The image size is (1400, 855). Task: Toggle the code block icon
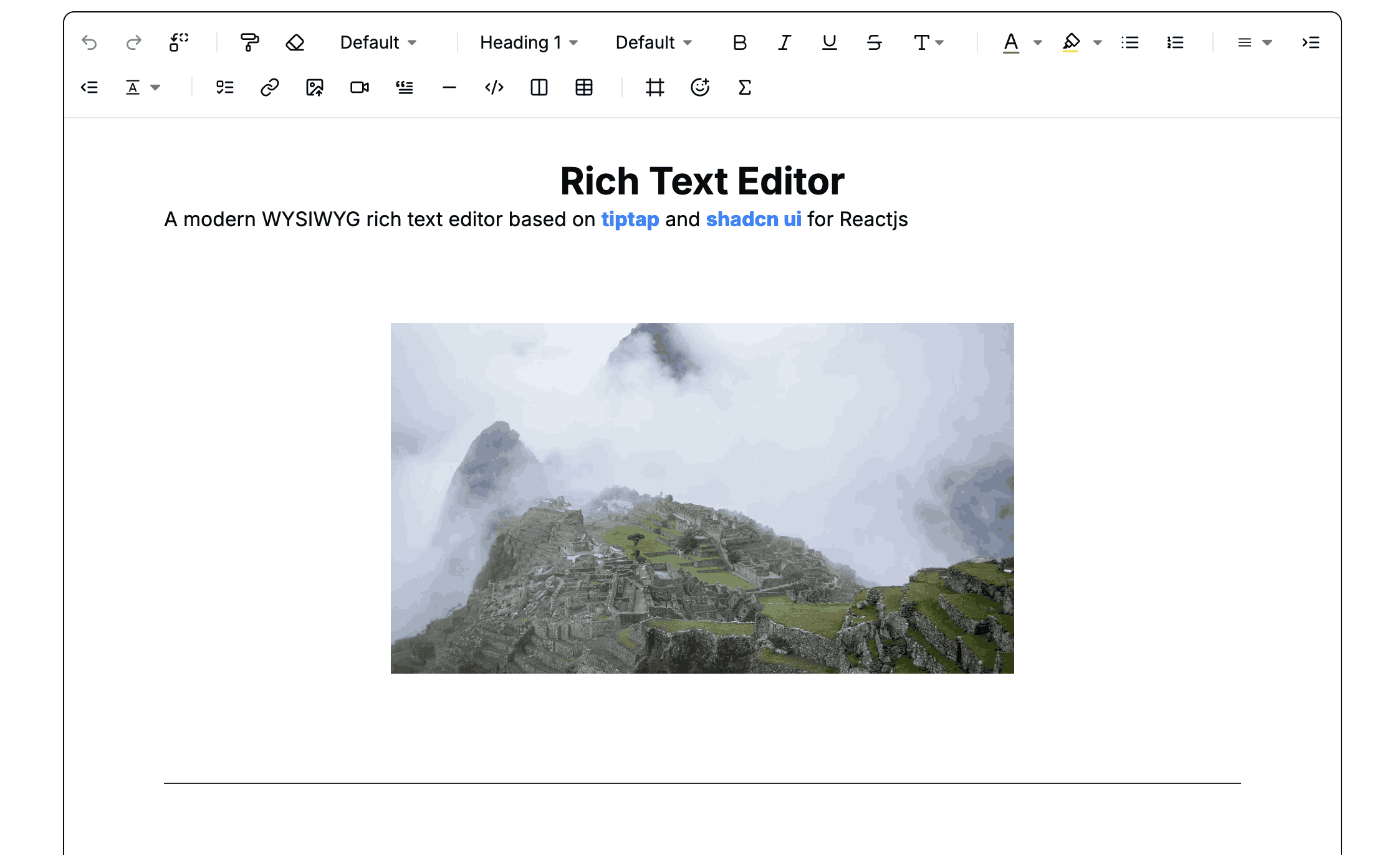494,88
